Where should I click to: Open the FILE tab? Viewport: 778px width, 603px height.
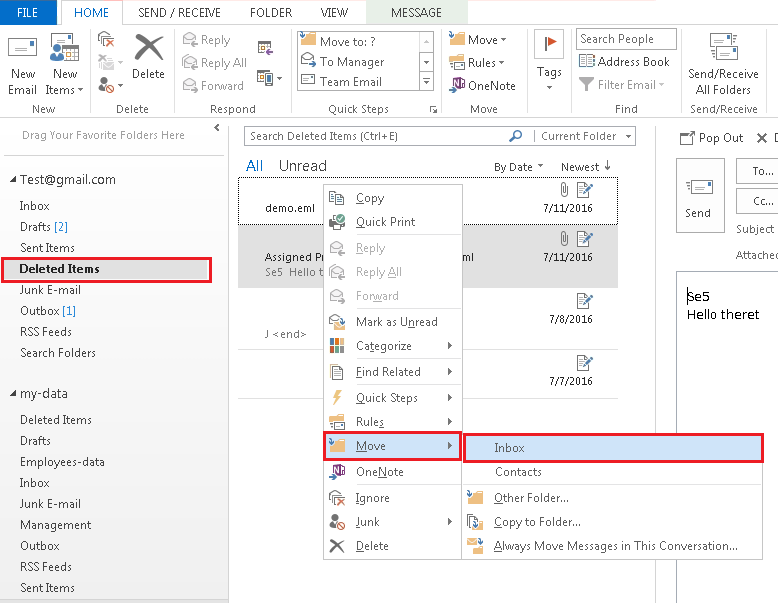point(27,12)
